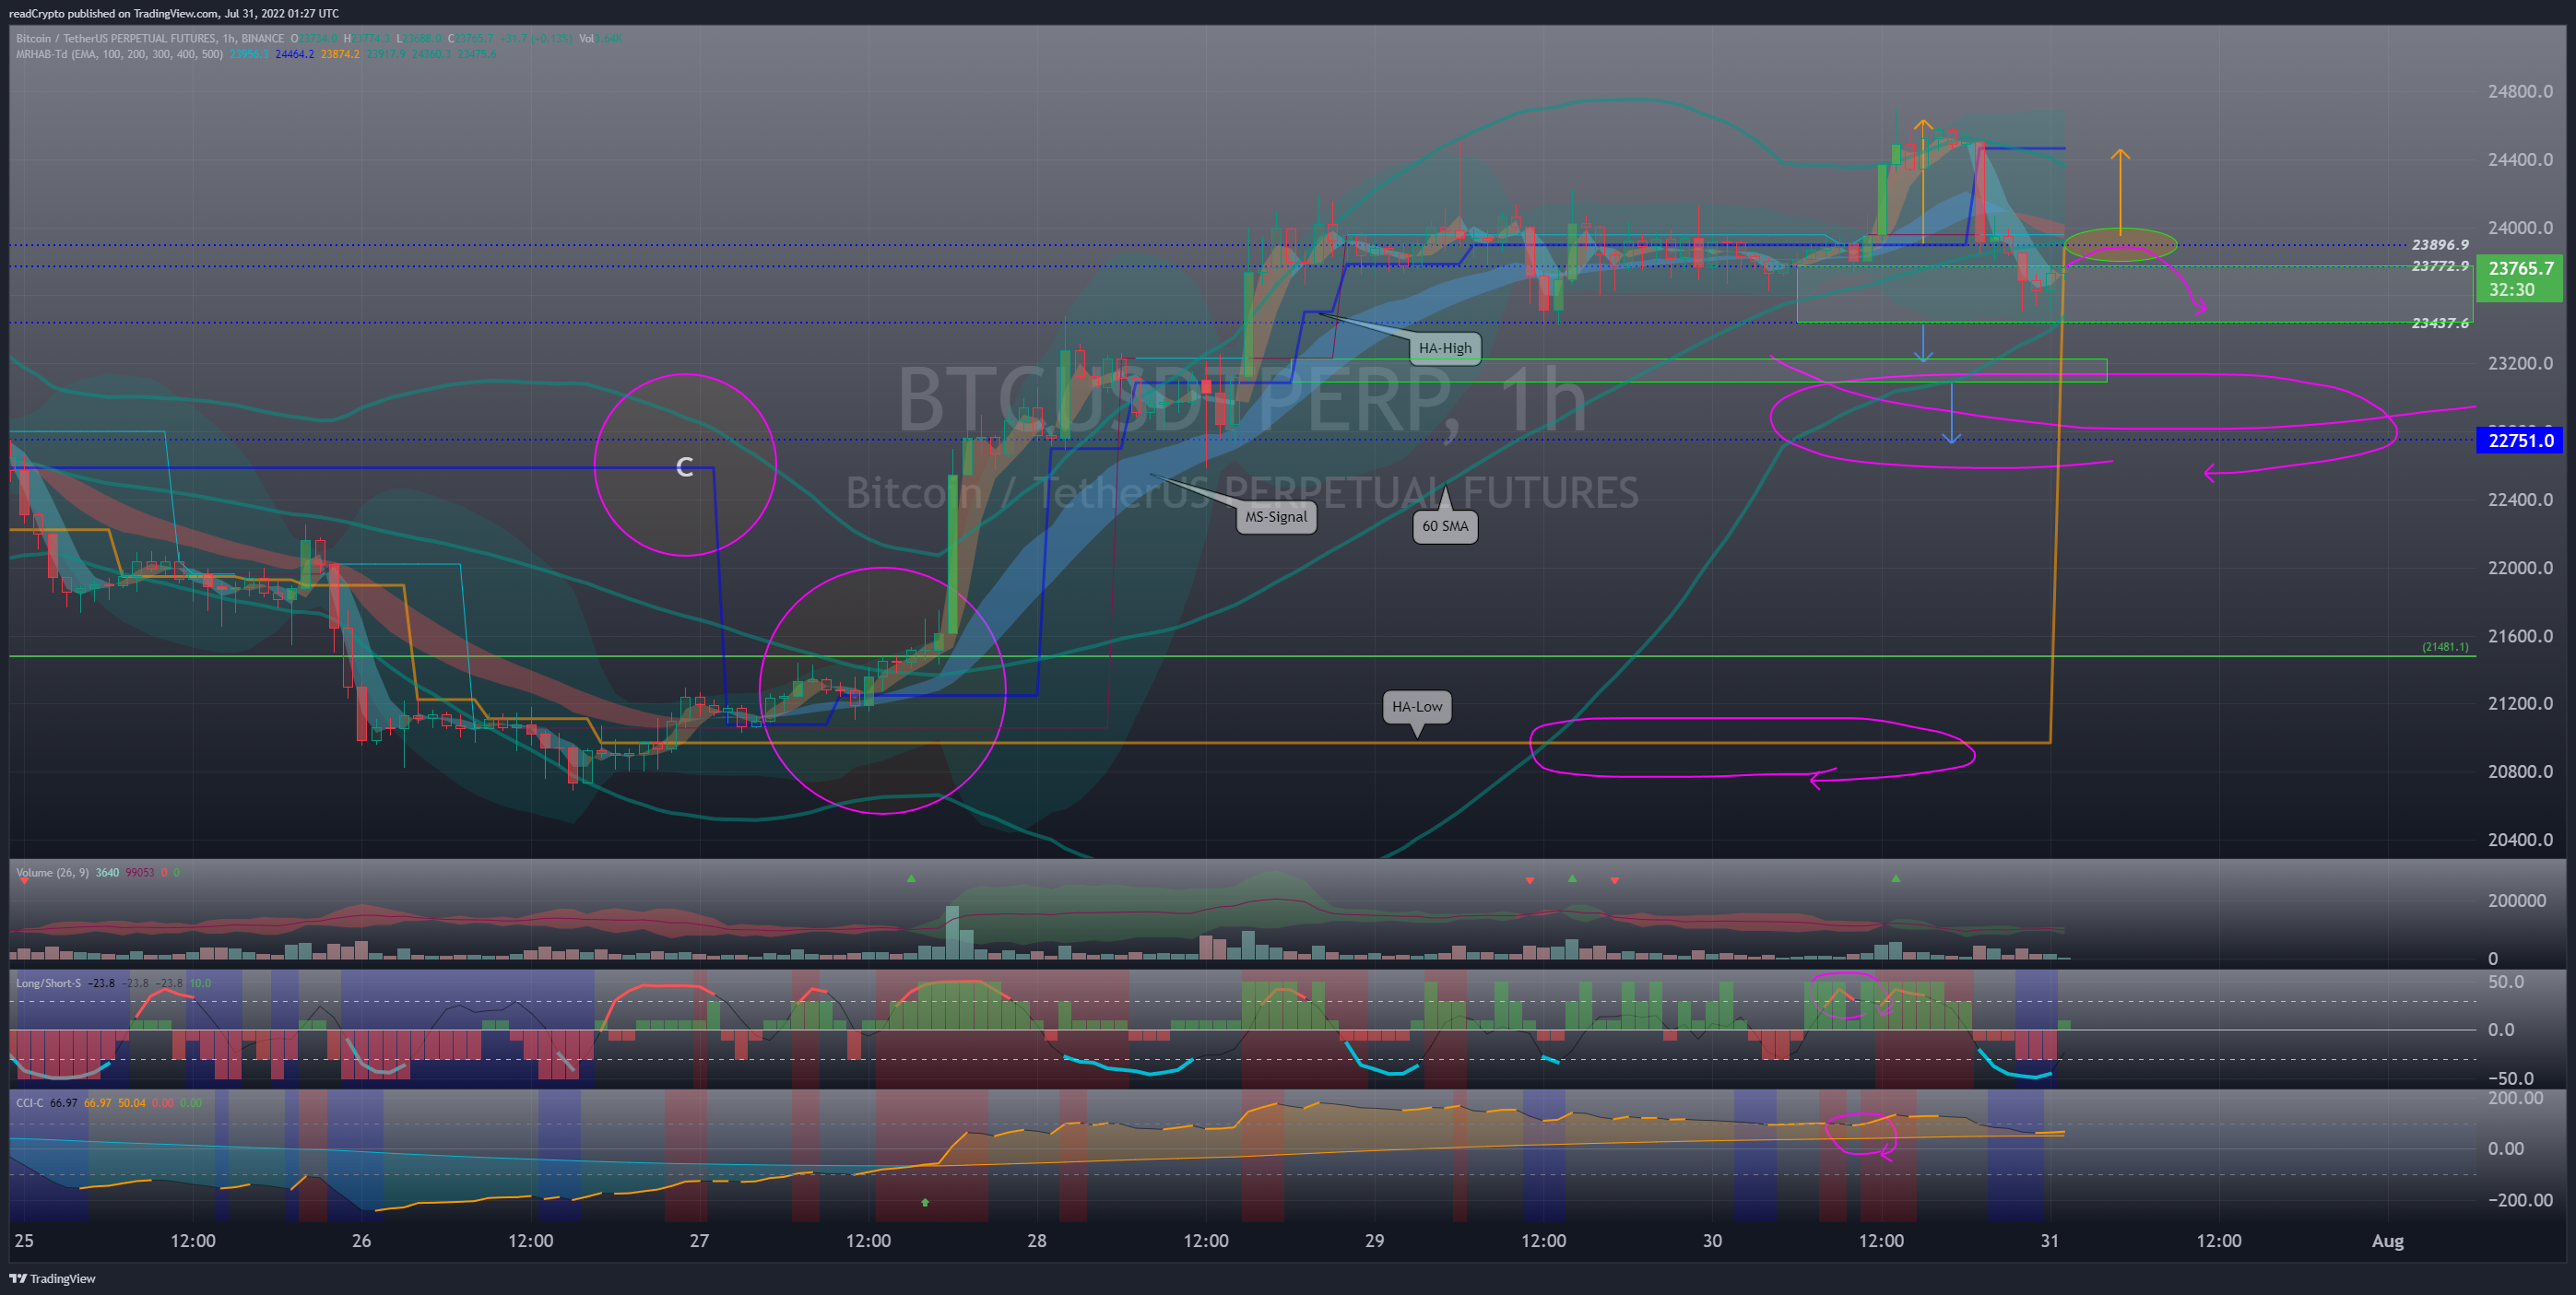Click the blue EMA value 24464.2 in legend
2576x1295 pixels.
[x=294, y=54]
